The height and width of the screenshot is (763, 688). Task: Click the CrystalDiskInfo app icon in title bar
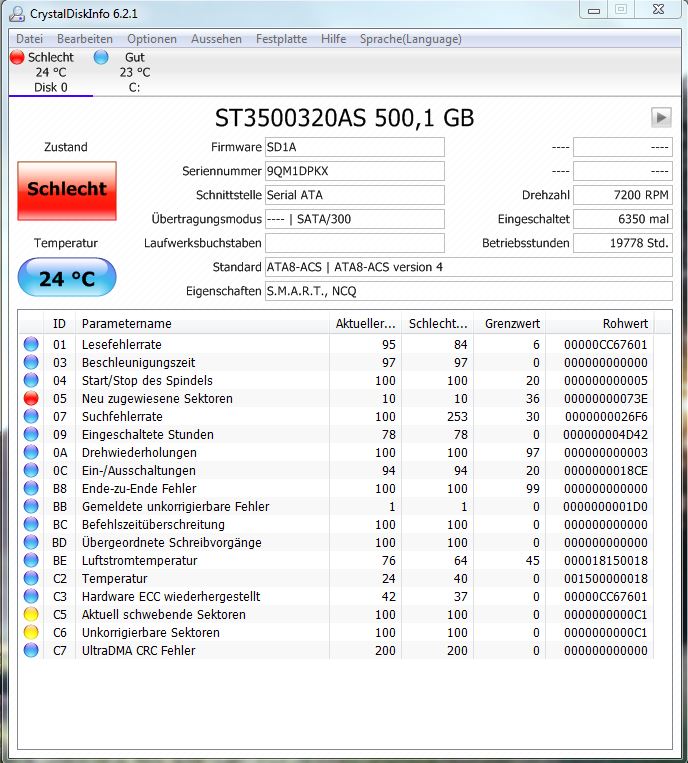pyautogui.click(x=17, y=13)
